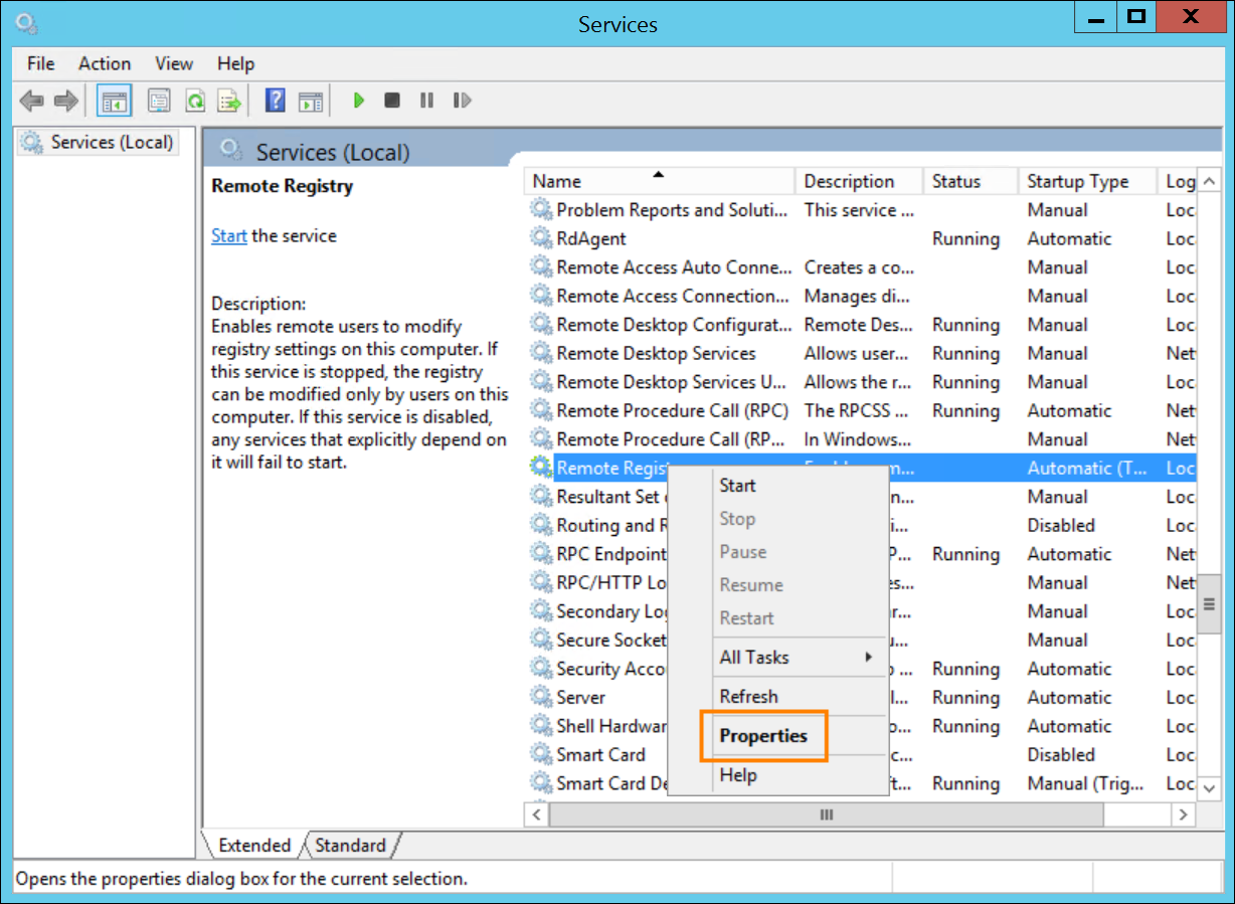This screenshot has height=904, width=1235.
Task: Sort by the Startup Type column header
Action: tap(1078, 181)
